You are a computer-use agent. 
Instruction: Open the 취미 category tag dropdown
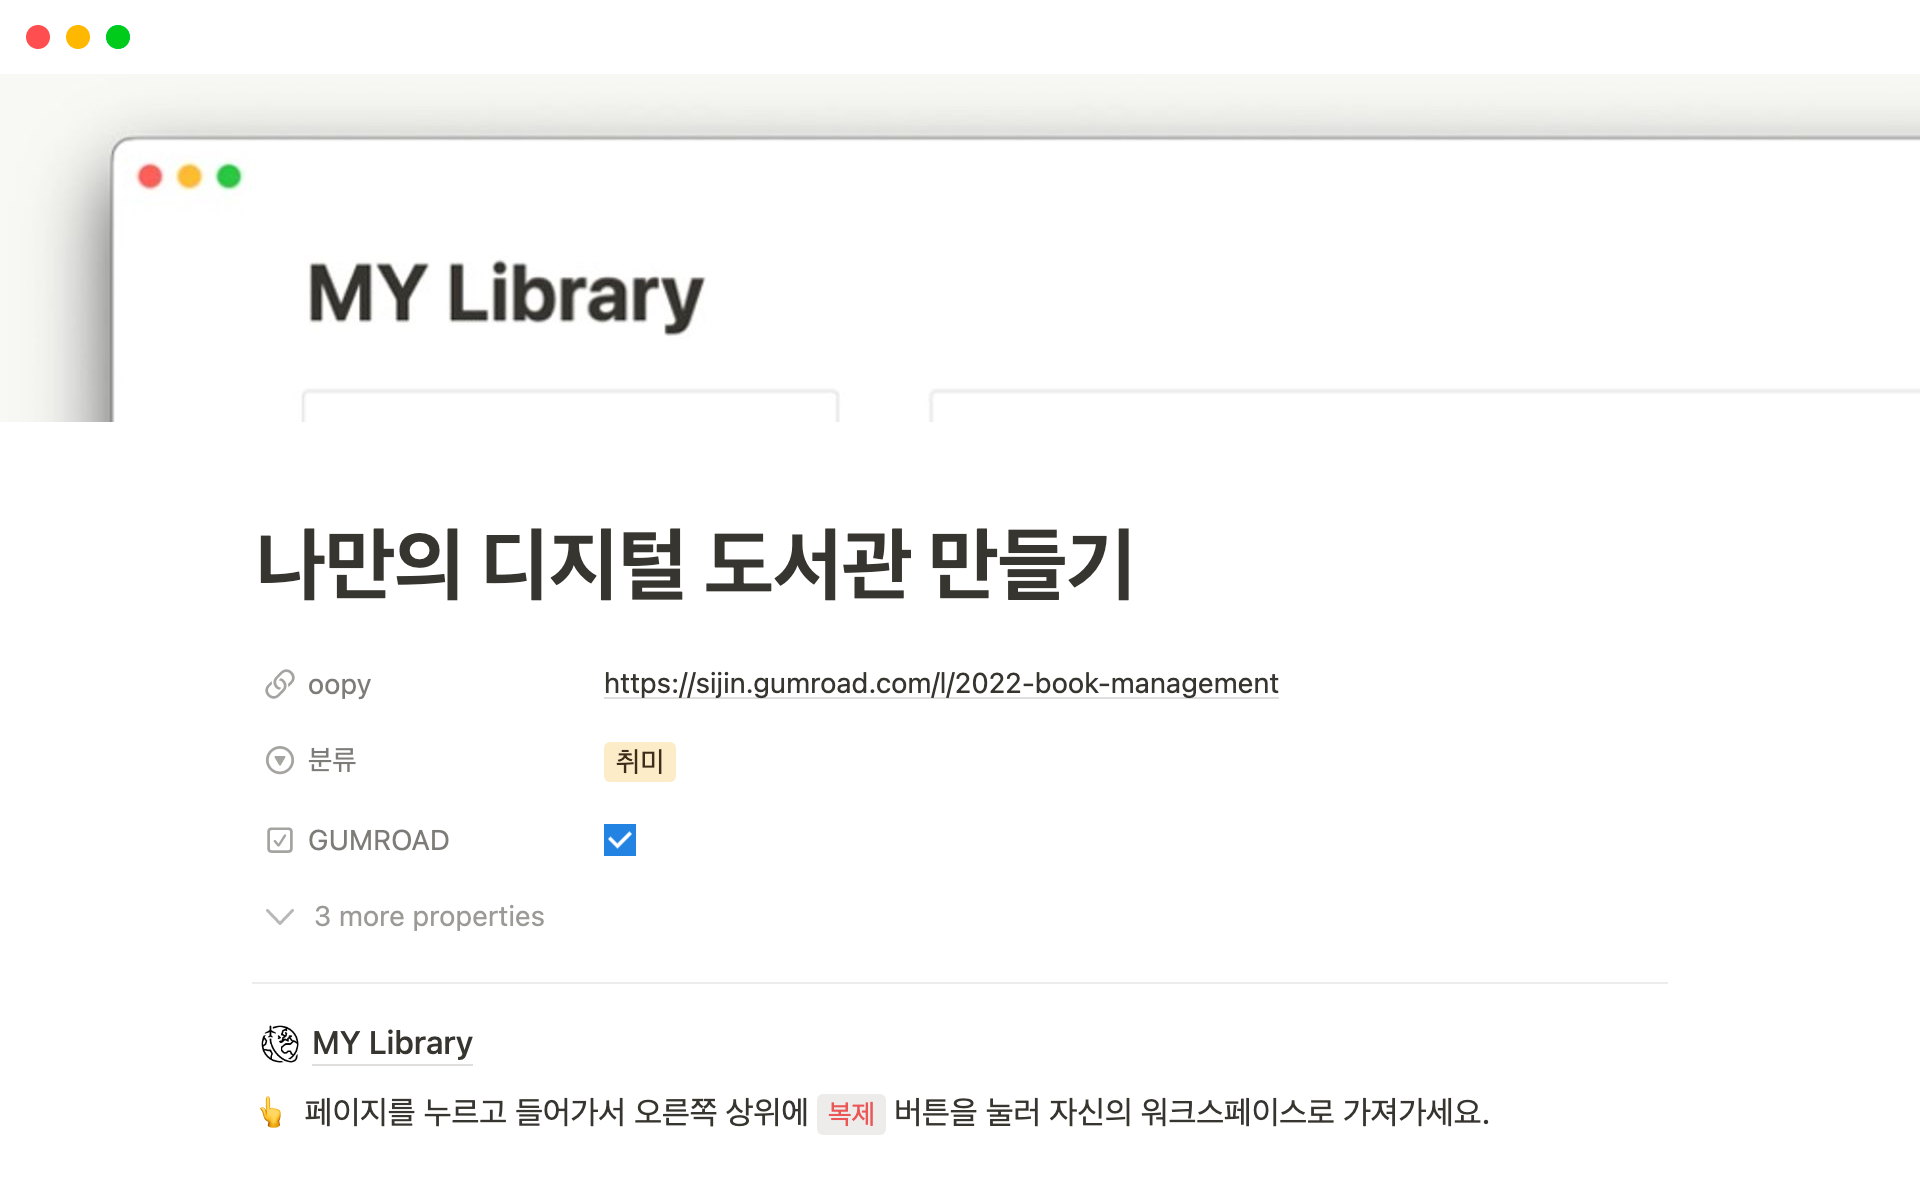639,762
